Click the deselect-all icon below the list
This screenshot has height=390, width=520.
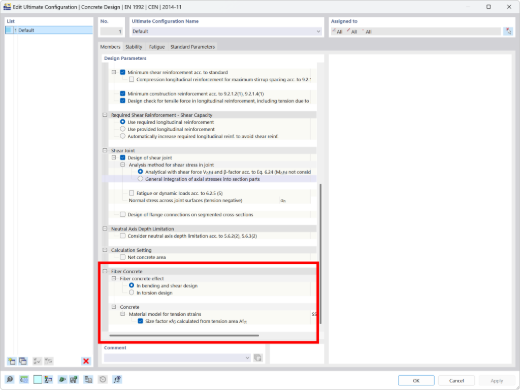[x=49, y=361]
